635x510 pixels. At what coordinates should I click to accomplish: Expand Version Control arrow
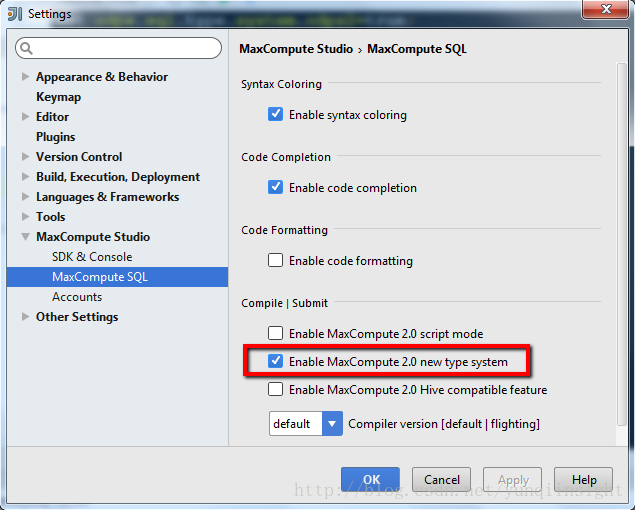(x=25, y=156)
